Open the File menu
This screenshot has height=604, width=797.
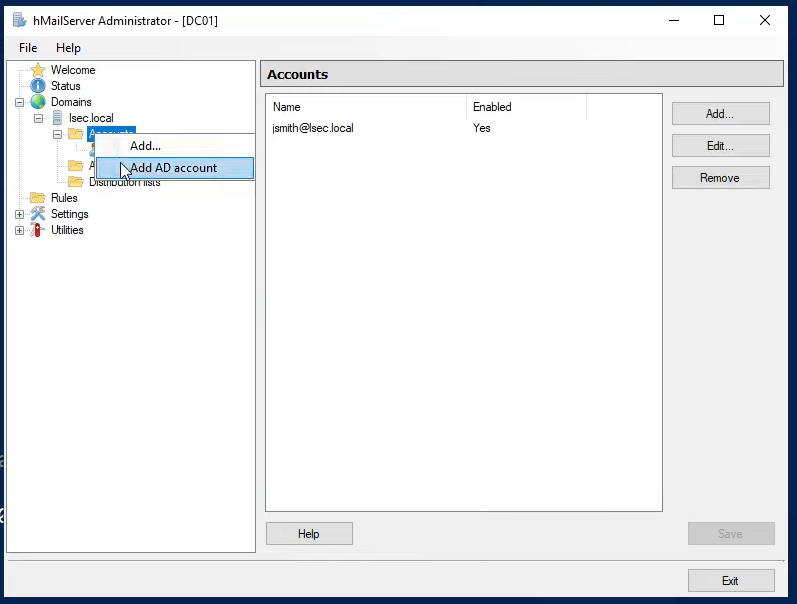[x=28, y=48]
